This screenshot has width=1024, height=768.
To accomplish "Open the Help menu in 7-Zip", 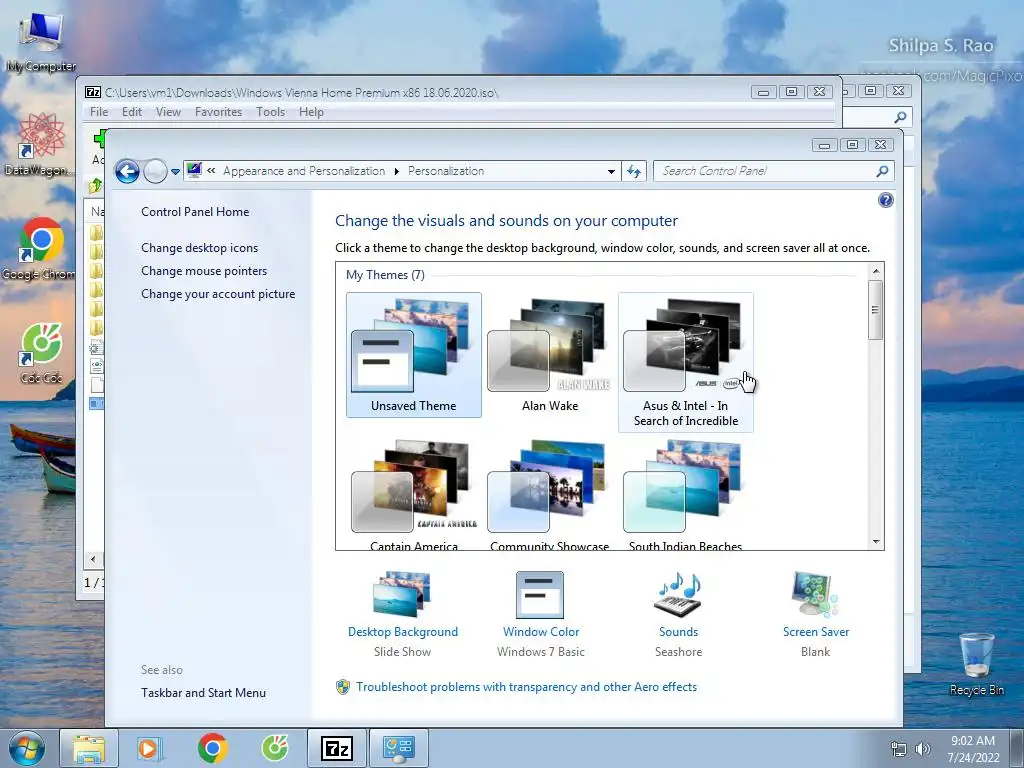I will pyautogui.click(x=312, y=112).
